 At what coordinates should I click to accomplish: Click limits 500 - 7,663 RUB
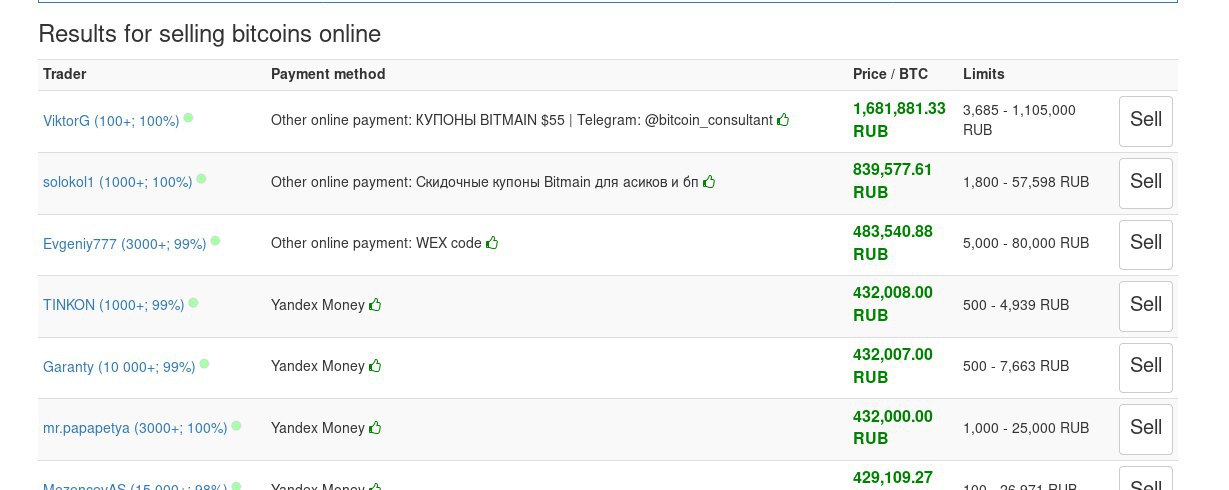point(1016,366)
